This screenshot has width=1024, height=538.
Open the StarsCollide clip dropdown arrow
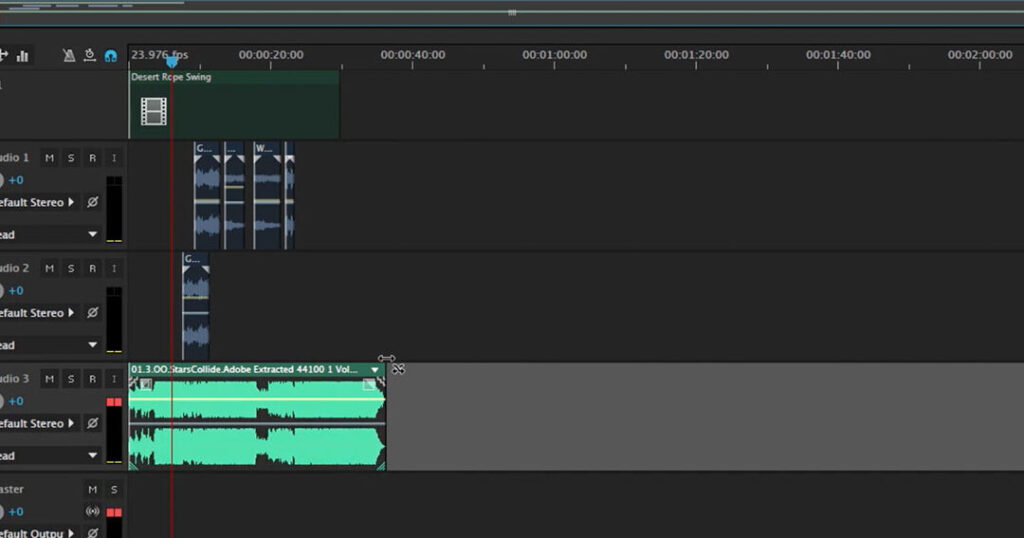[375, 370]
